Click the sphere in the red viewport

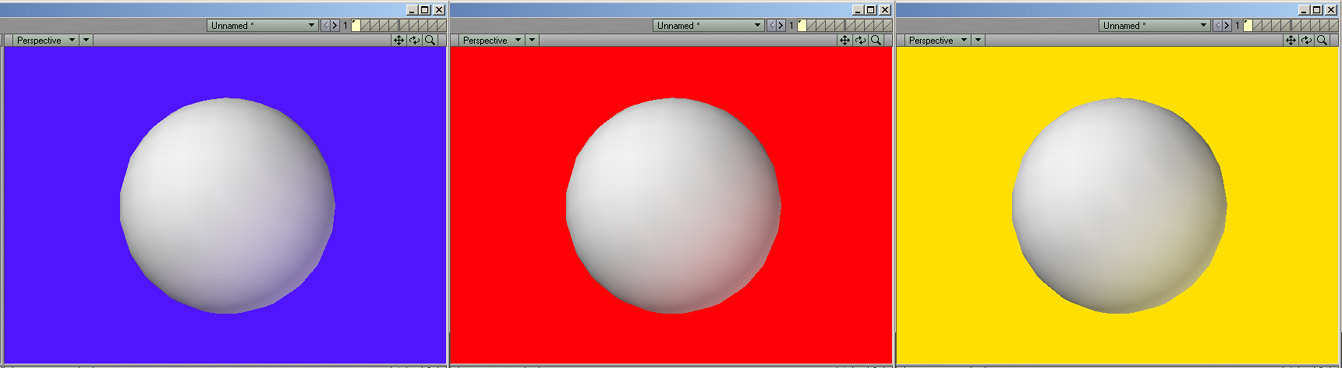point(673,205)
